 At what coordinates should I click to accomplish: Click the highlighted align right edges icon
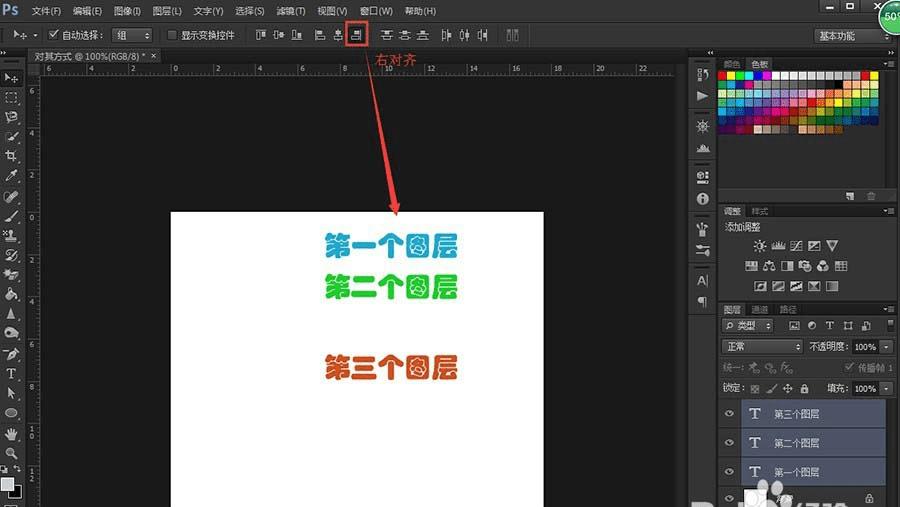click(x=356, y=35)
